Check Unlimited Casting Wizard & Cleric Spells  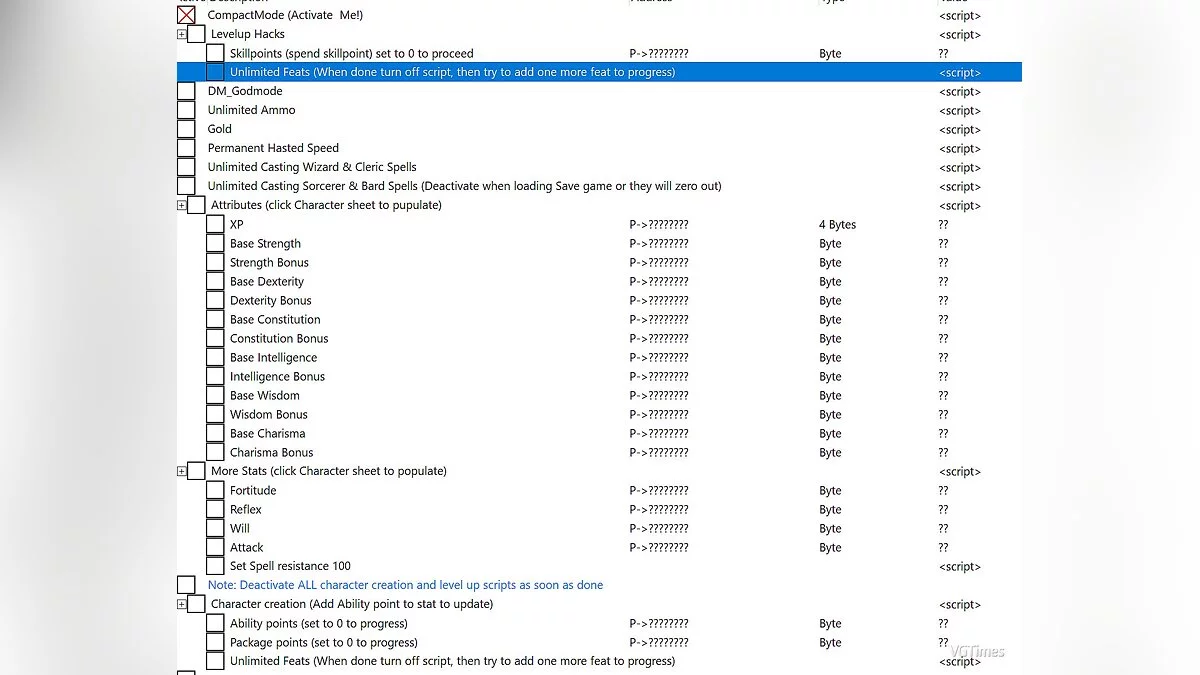186,167
